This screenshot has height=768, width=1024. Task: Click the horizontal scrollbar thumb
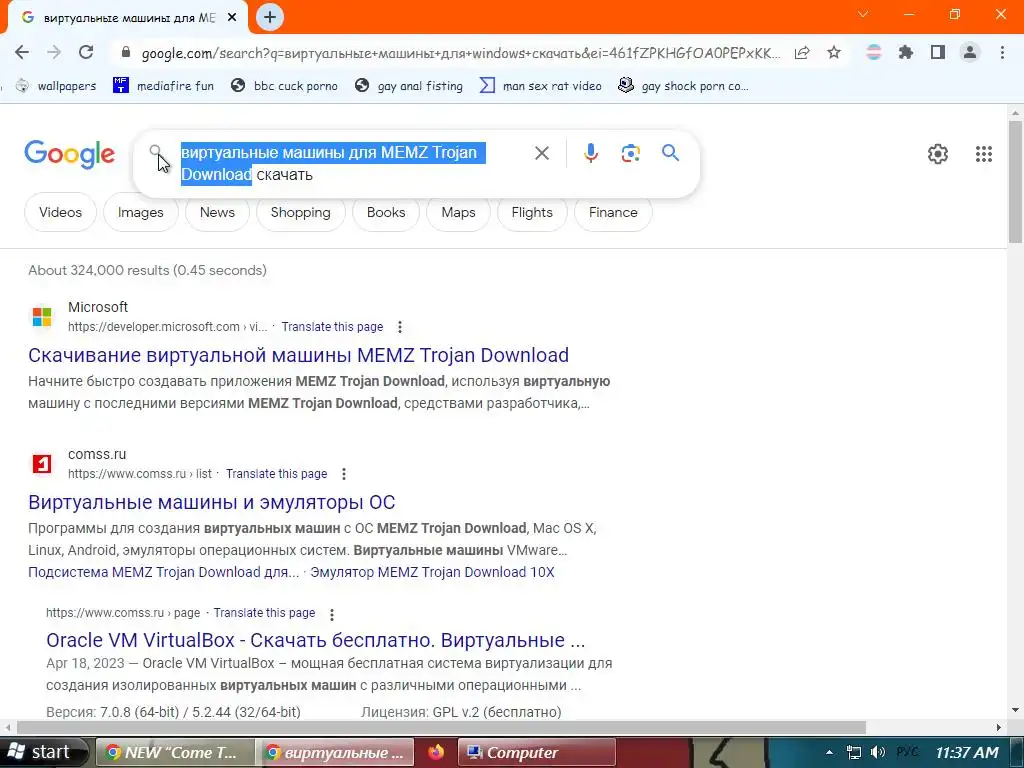coord(441,728)
